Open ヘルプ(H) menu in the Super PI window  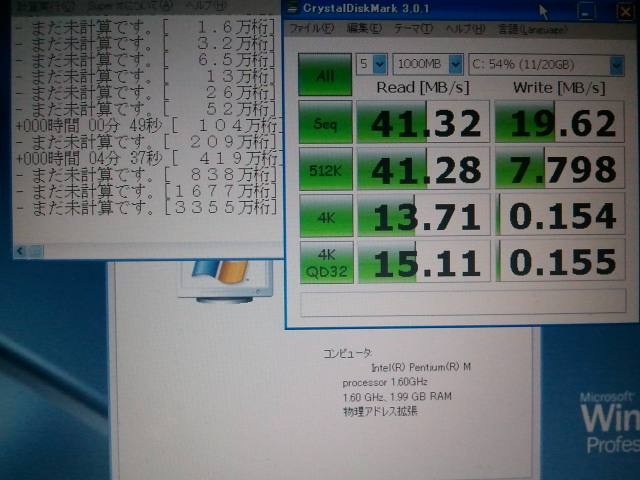coord(207,5)
